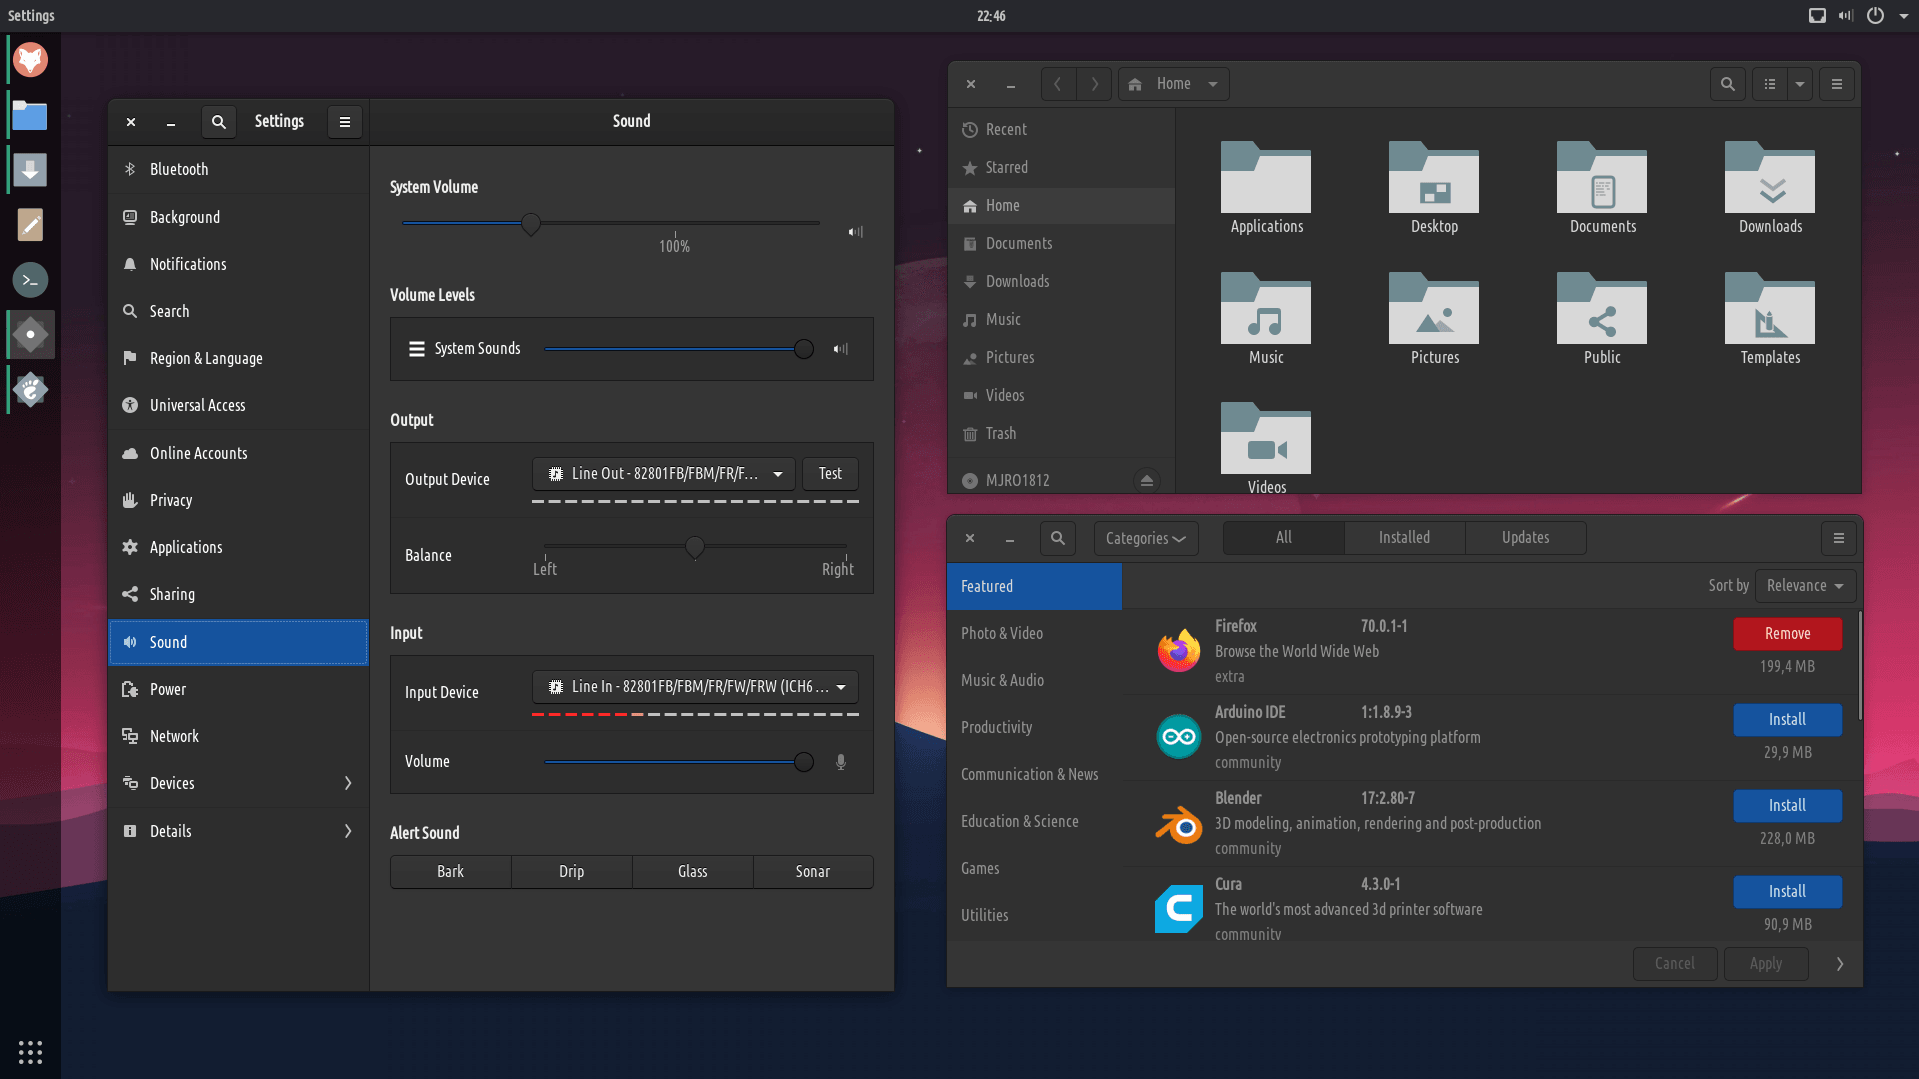The image size is (1919, 1079).
Task: Adjust the Balance slider handle
Action: click(x=695, y=547)
